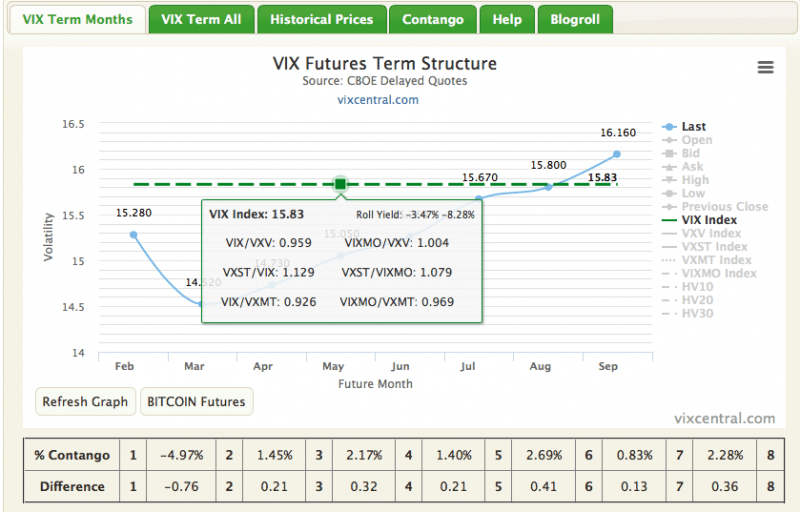Viewport: 800px width, 512px height.
Task: Click the Sep data point at 16.160
Action: pyautogui.click(x=617, y=154)
